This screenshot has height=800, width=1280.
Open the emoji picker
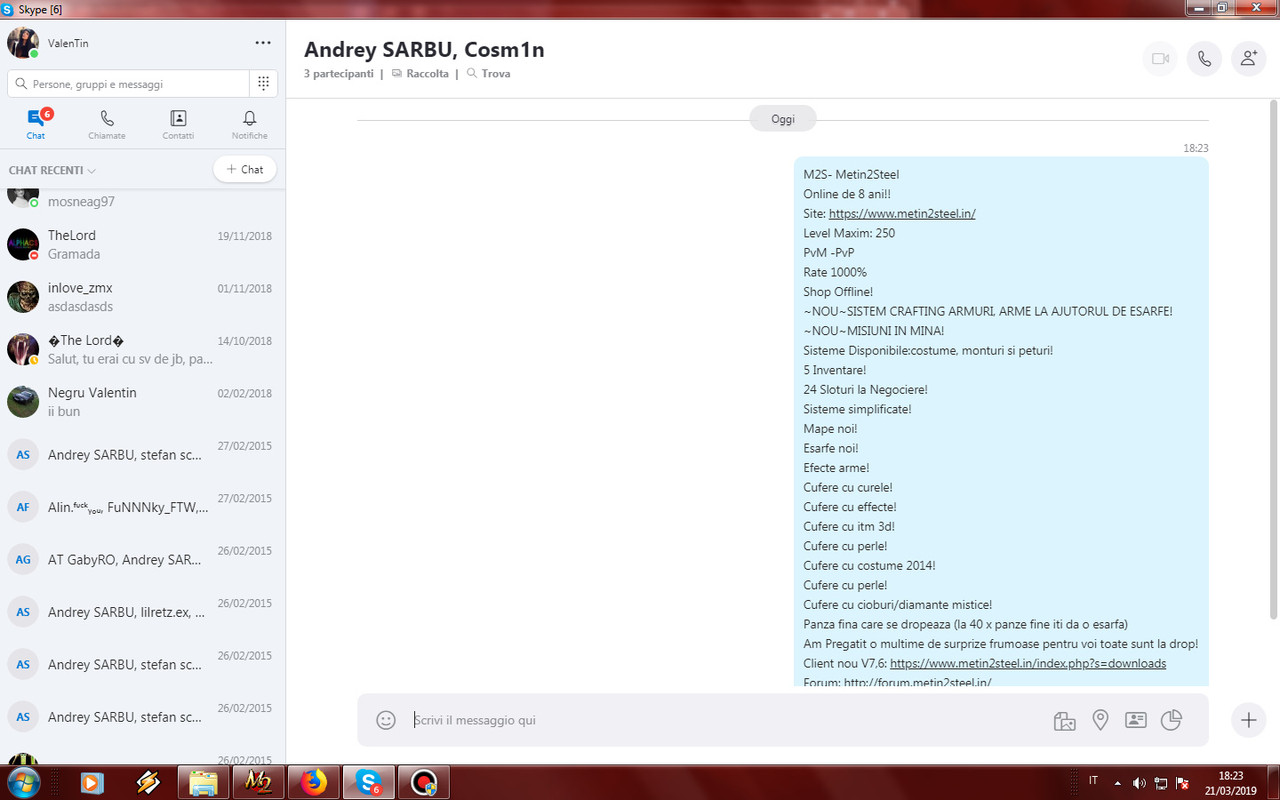pyautogui.click(x=386, y=720)
